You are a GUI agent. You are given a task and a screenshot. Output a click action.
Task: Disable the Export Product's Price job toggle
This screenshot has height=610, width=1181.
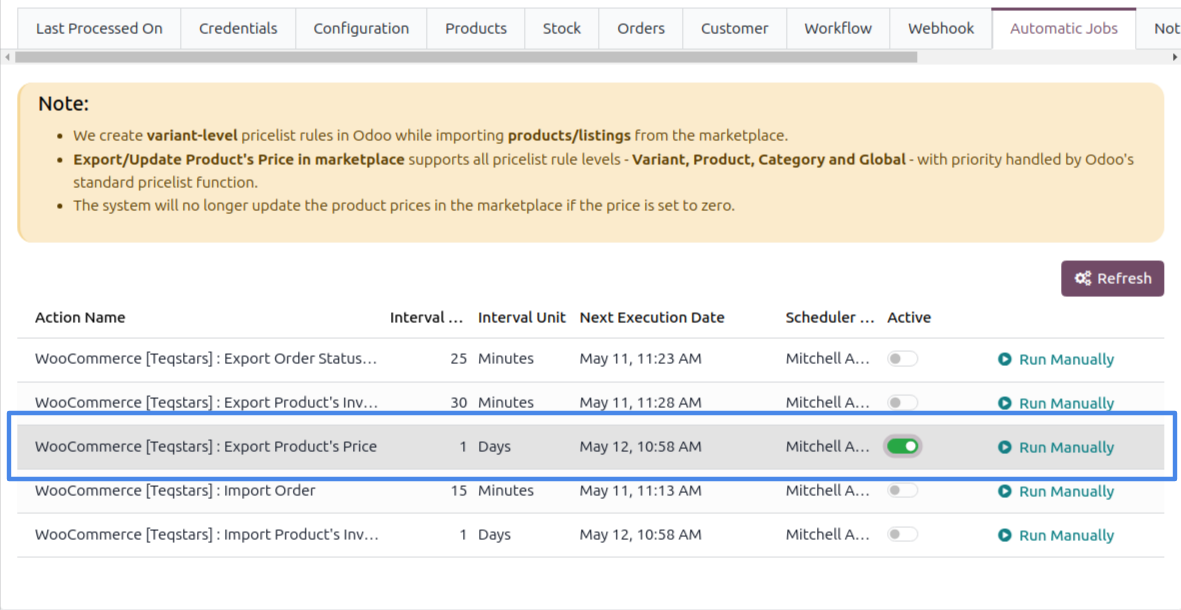point(902,447)
